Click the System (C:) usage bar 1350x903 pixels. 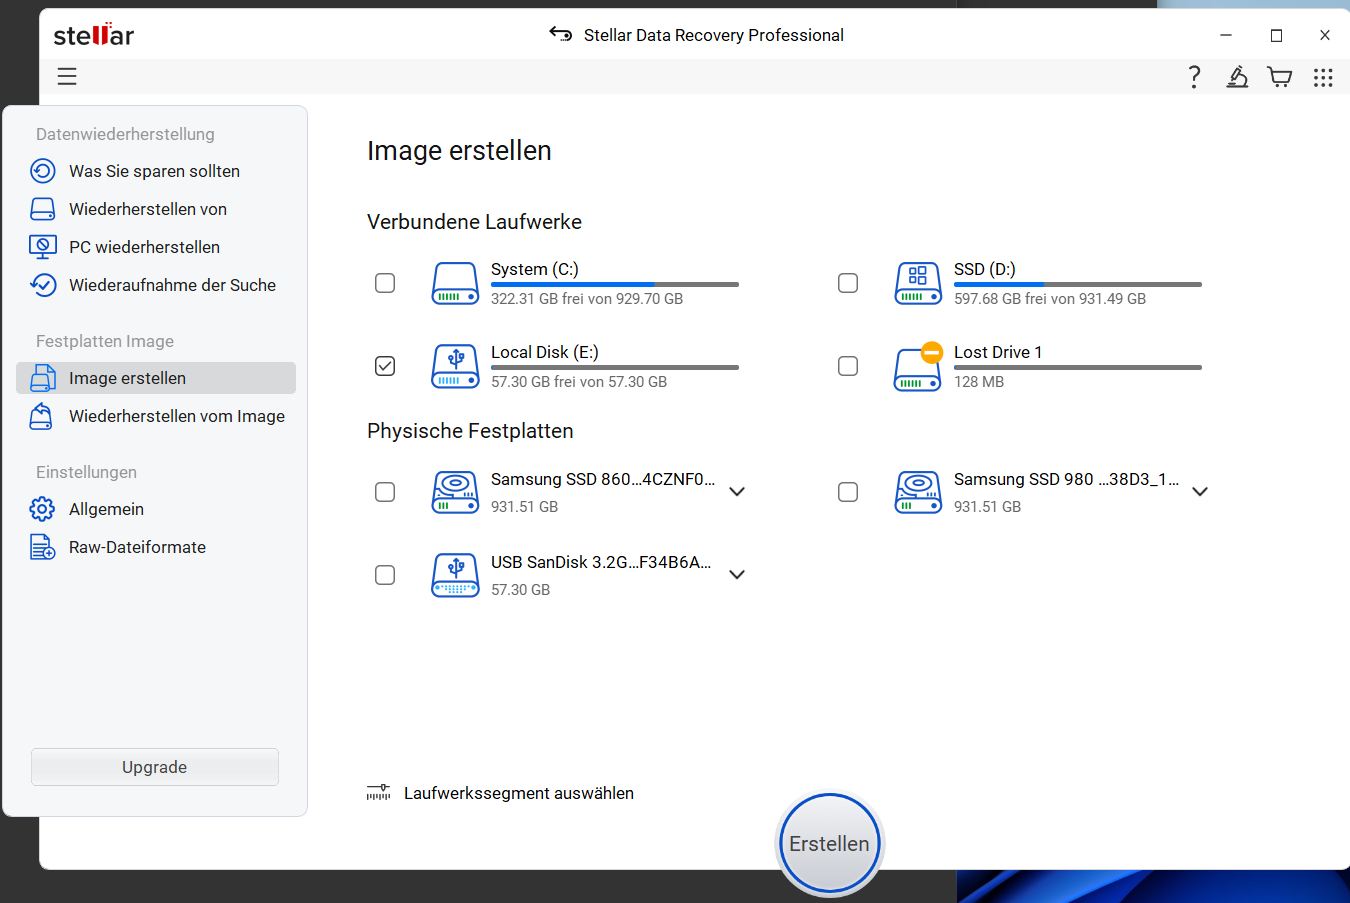pyautogui.click(x=615, y=285)
